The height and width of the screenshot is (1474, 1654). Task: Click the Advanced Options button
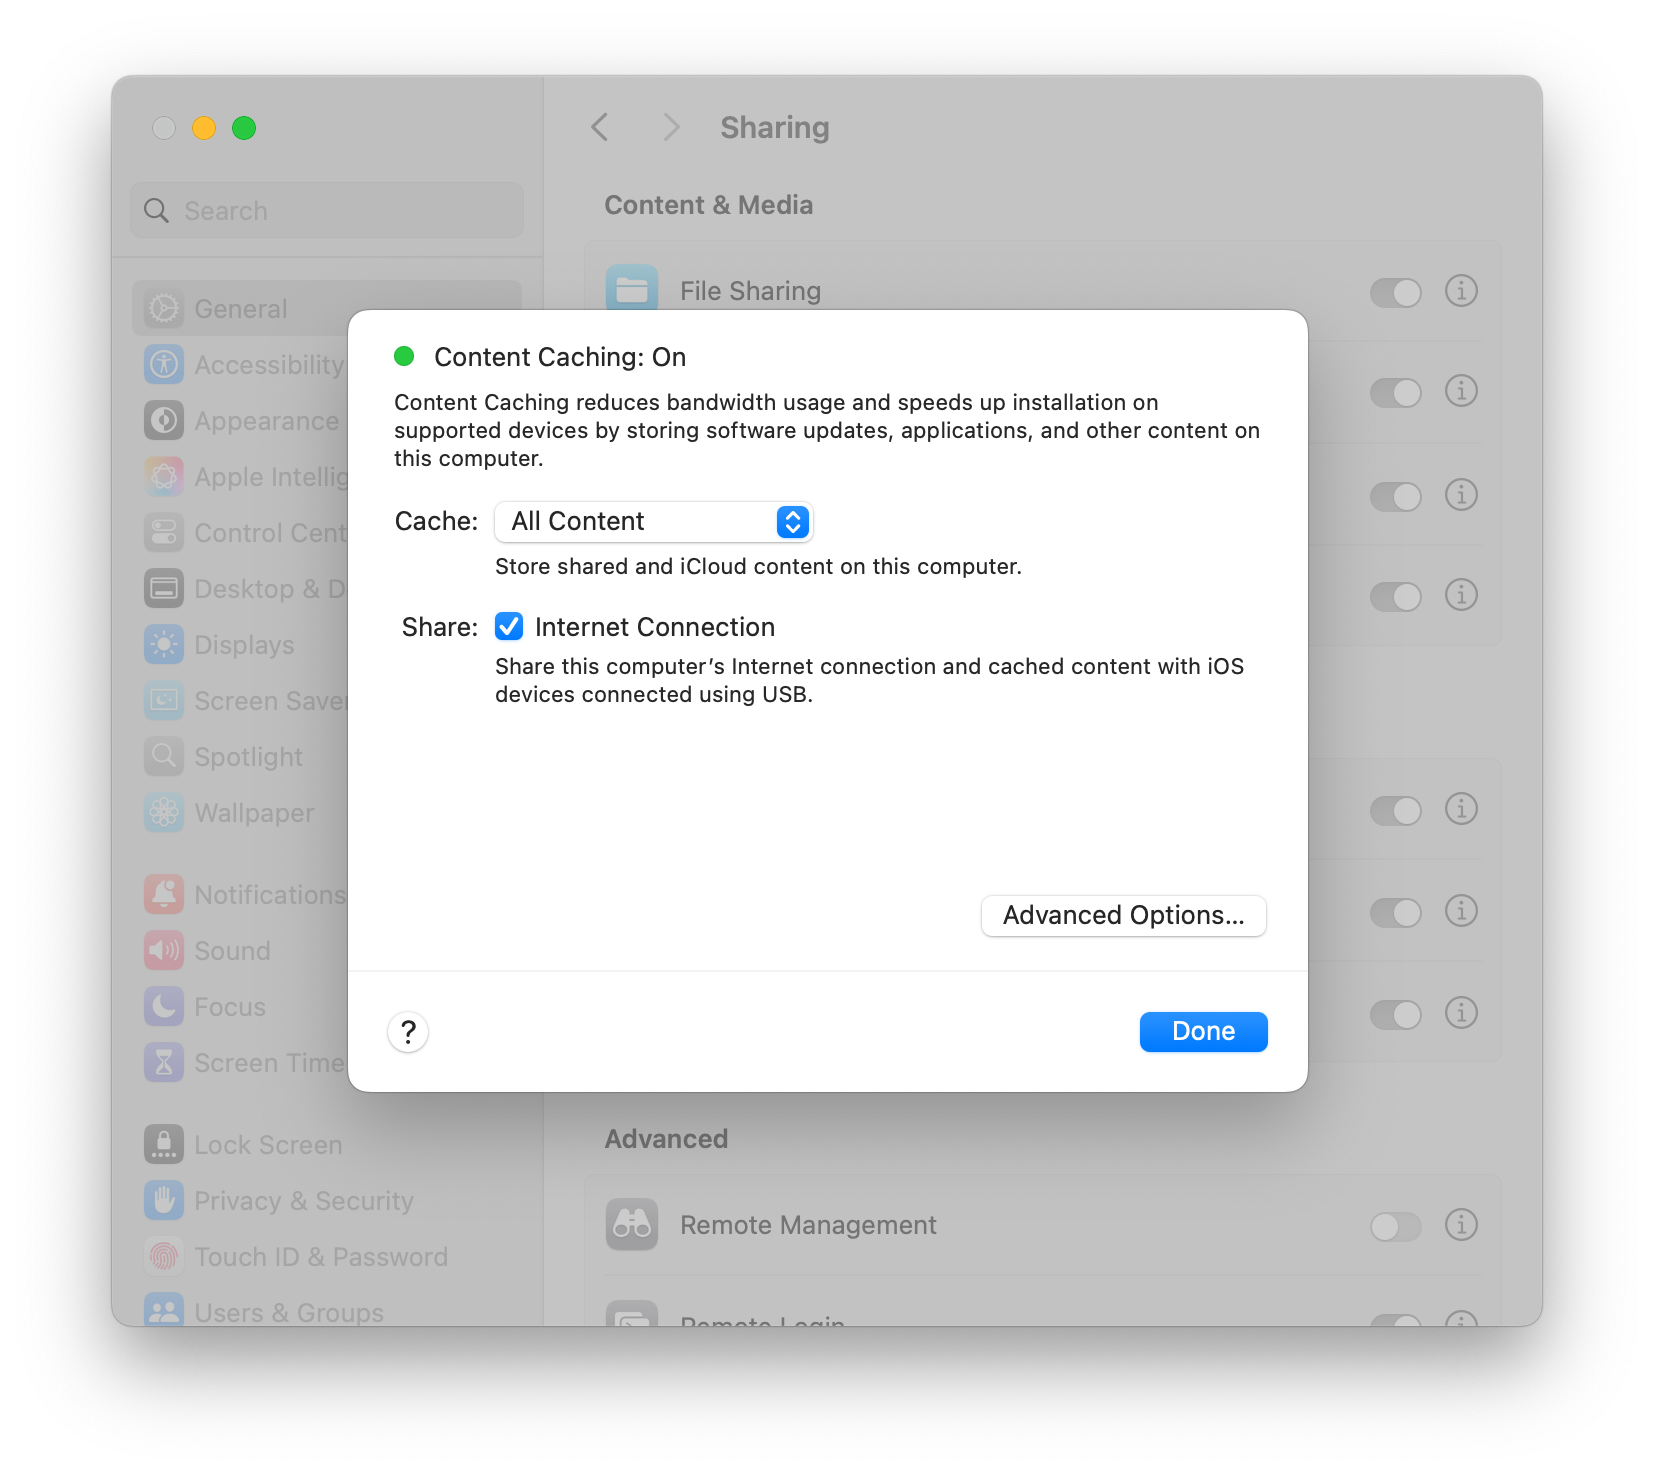(1123, 916)
